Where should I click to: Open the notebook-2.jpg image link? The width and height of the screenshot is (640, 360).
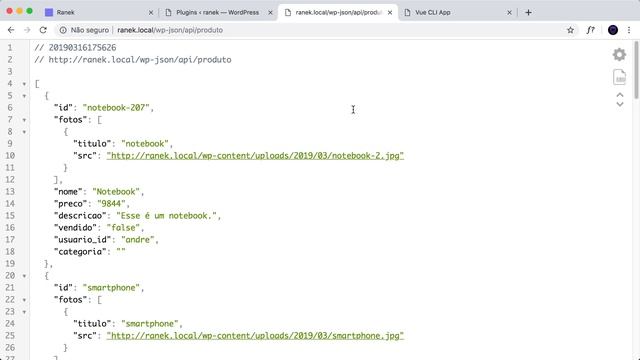click(x=255, y=156)
